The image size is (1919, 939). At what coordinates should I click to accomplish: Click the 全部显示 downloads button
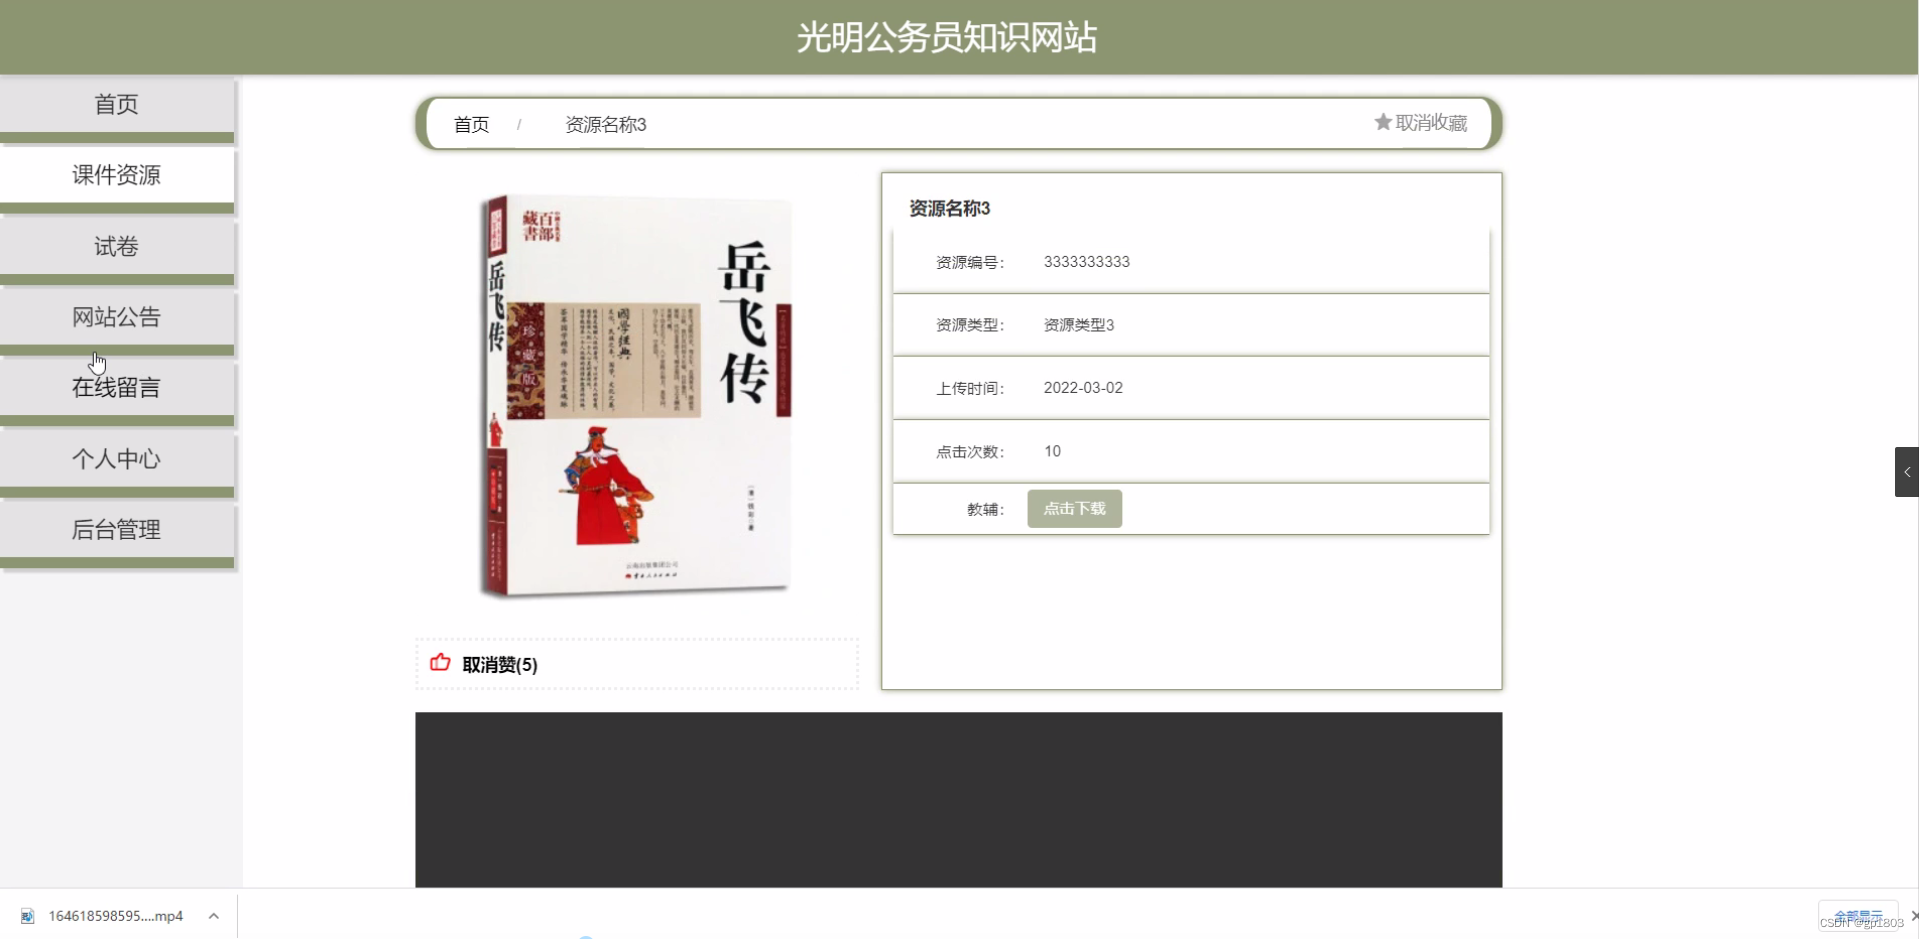point(1857,916)
